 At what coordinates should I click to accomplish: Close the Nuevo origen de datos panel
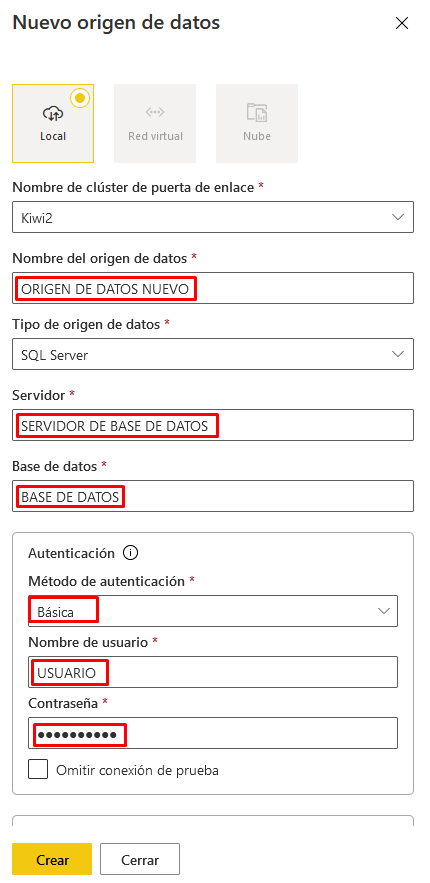click(x=402, y=23)
